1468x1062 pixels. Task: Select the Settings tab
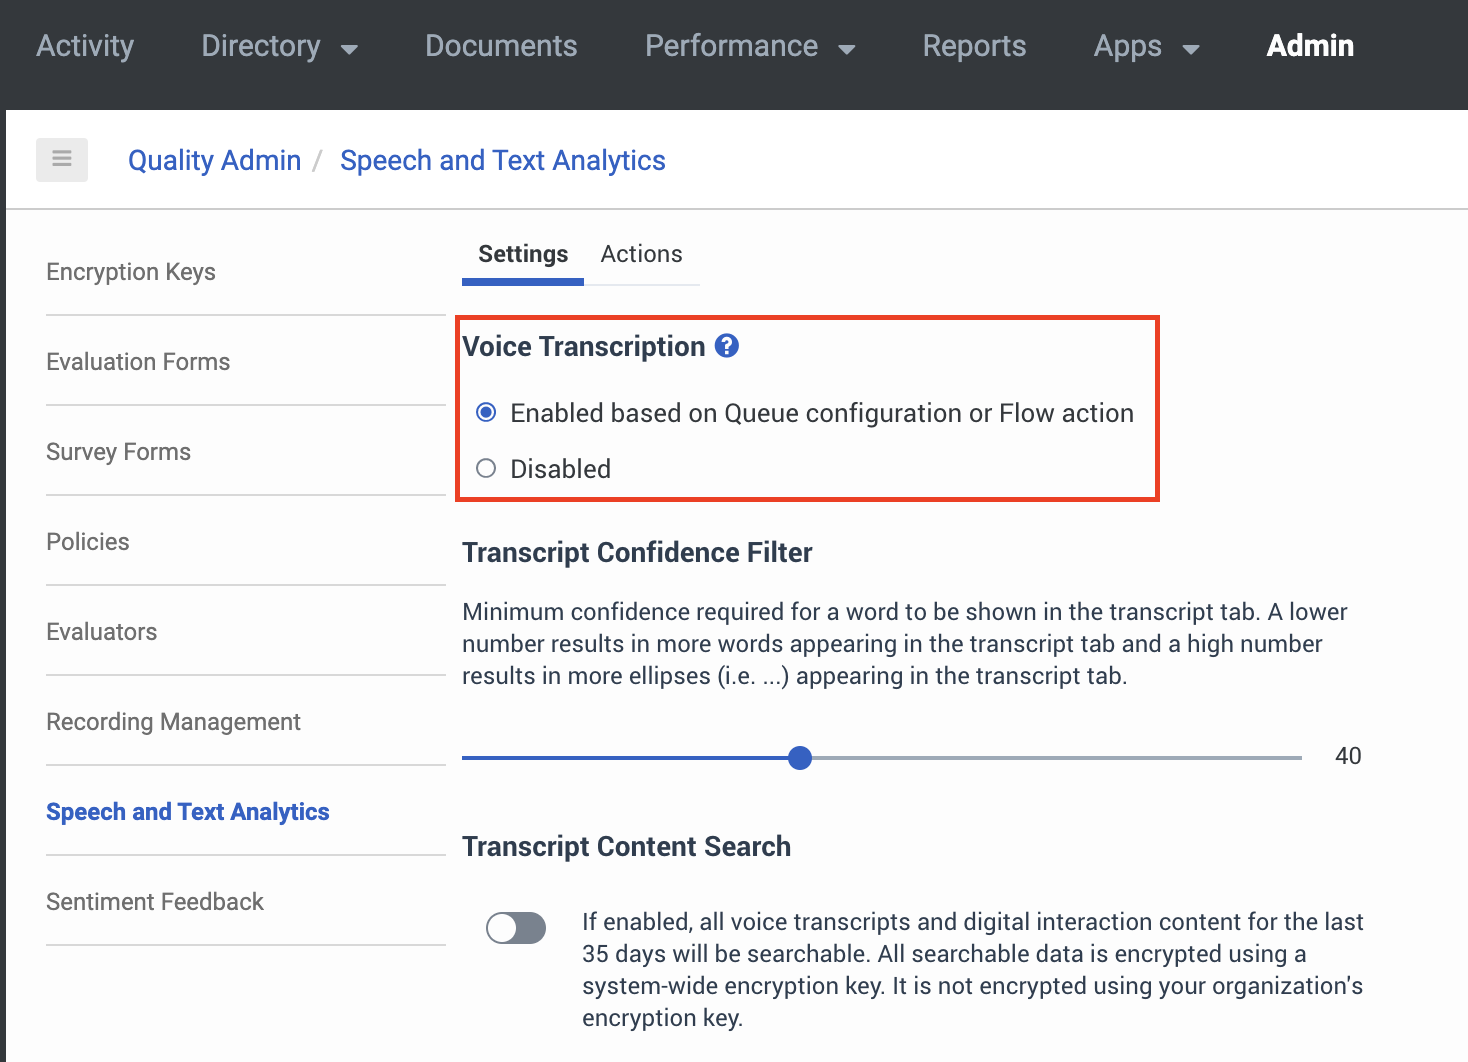(x=522, y=254)
